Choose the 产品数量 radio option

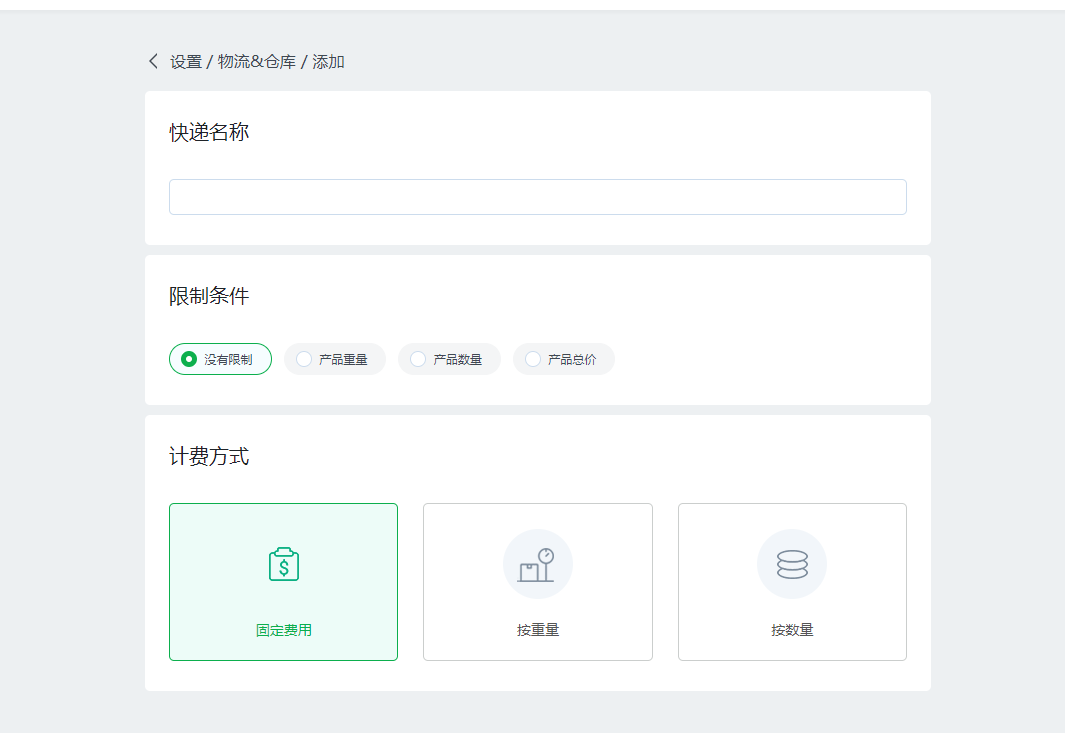449,359
